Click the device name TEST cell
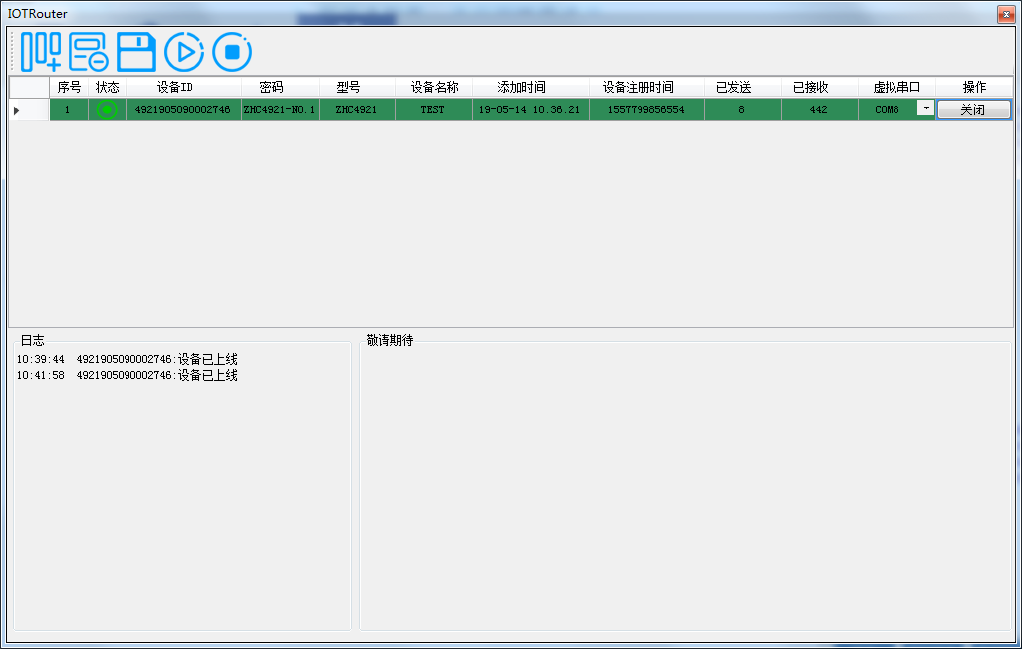Viewport: 1022px width, 649px height. point(432,109)
